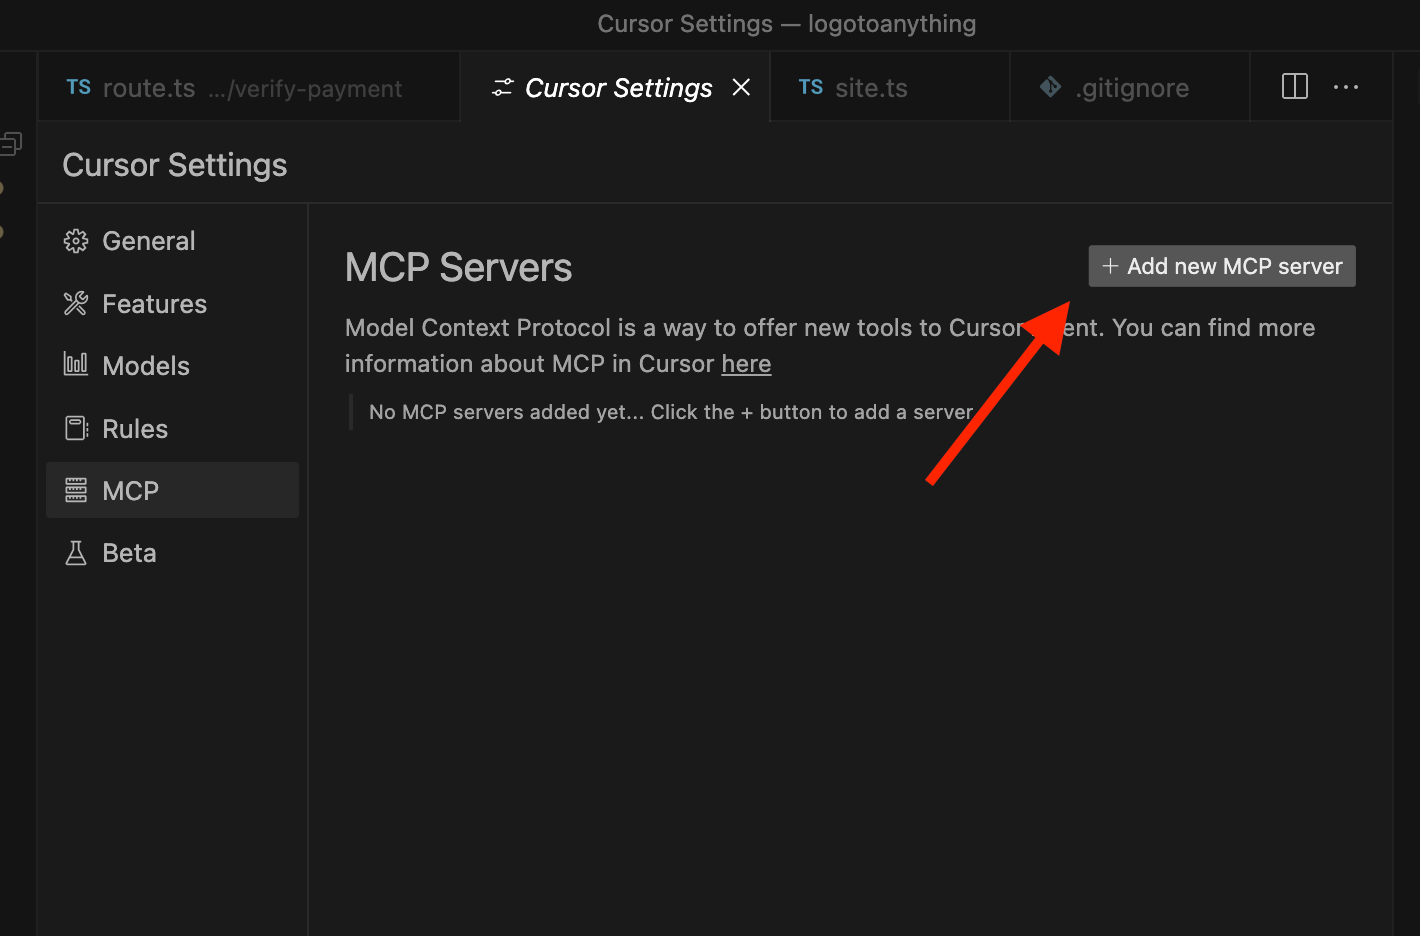The height and width of the screenshot is (936, 1420).
Task: Select the MCP server stack icon
Action: [x=75, y=490]
